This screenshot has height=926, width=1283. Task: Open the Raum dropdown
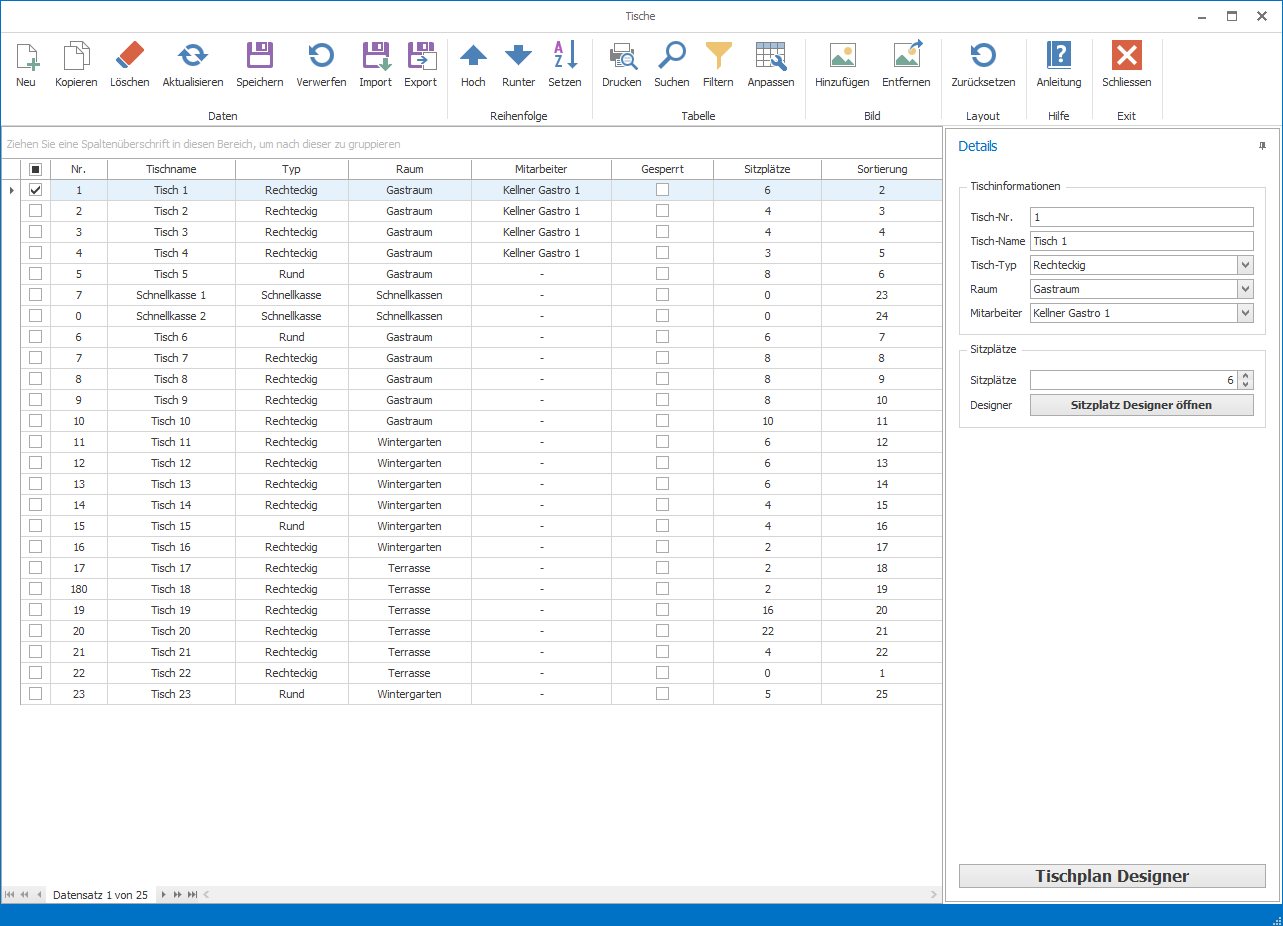pos(1245,289)
